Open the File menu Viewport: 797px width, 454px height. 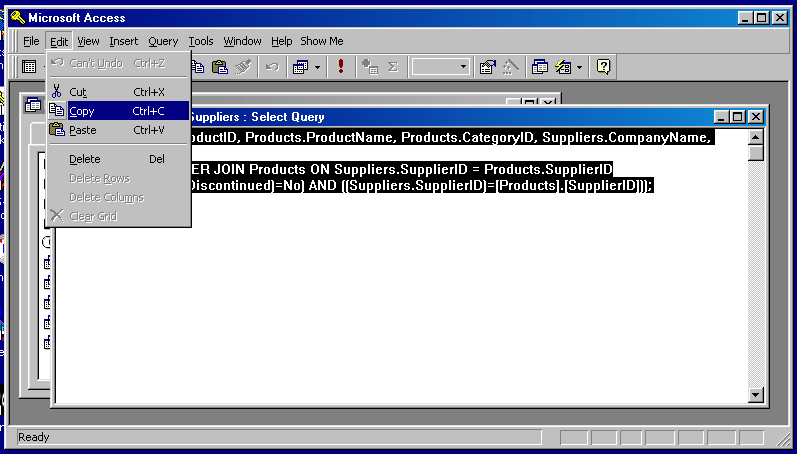click(31, 41)
